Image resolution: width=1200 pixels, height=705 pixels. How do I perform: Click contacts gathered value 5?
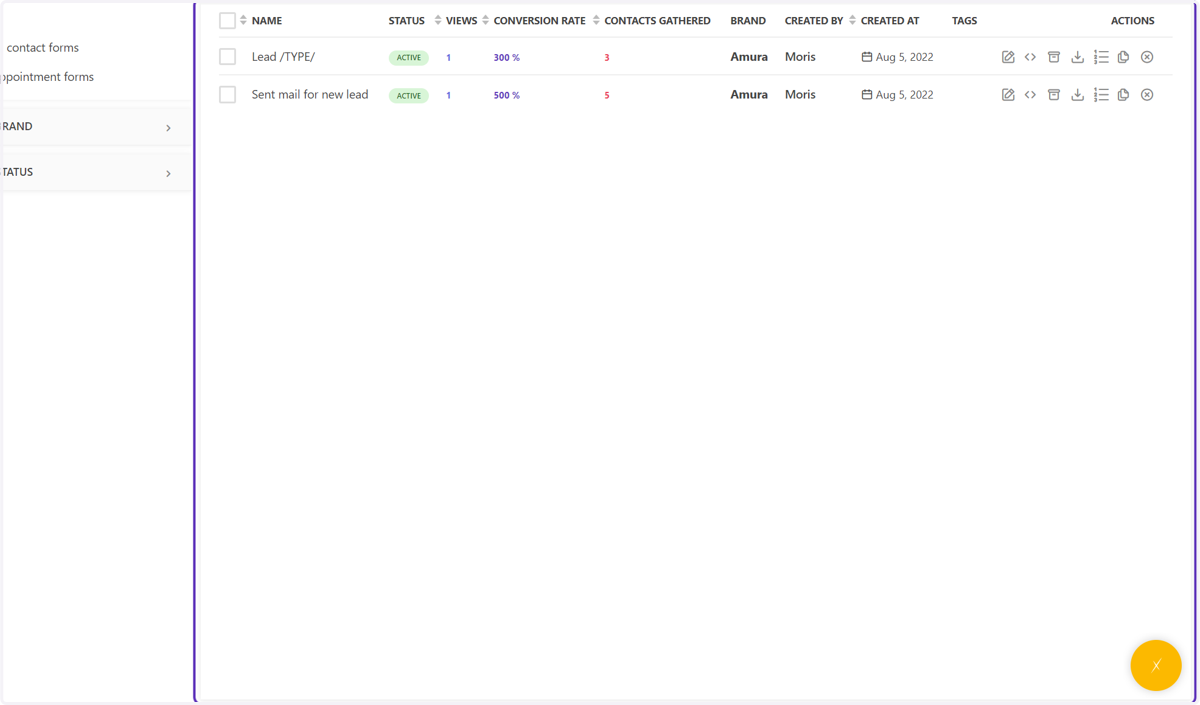coord(607,96)
